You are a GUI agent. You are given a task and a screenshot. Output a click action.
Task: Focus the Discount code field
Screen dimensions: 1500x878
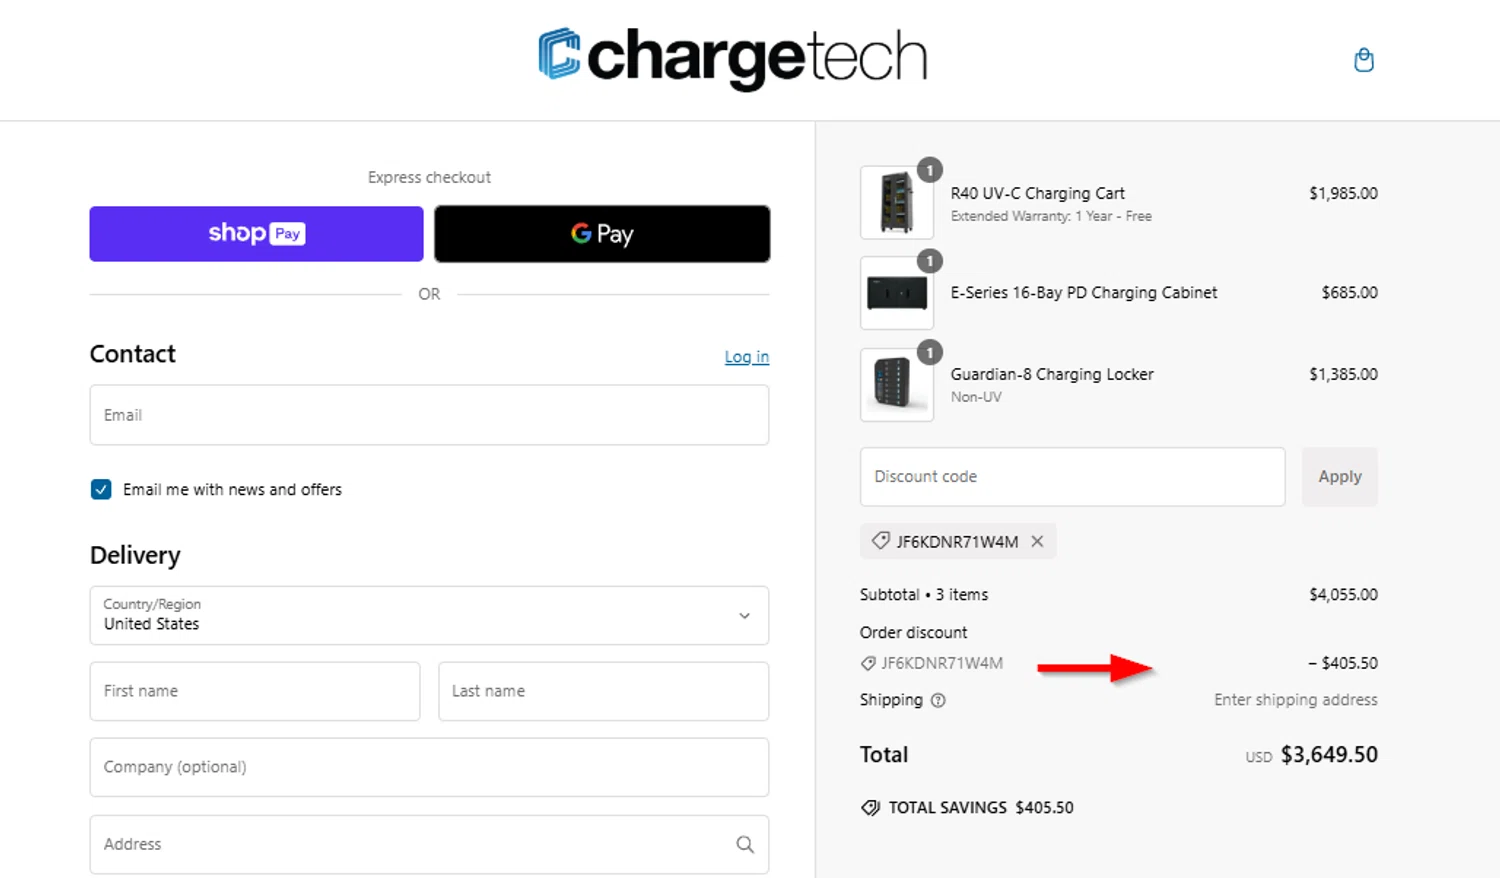pyautogui.click(x=1072, y=477)
